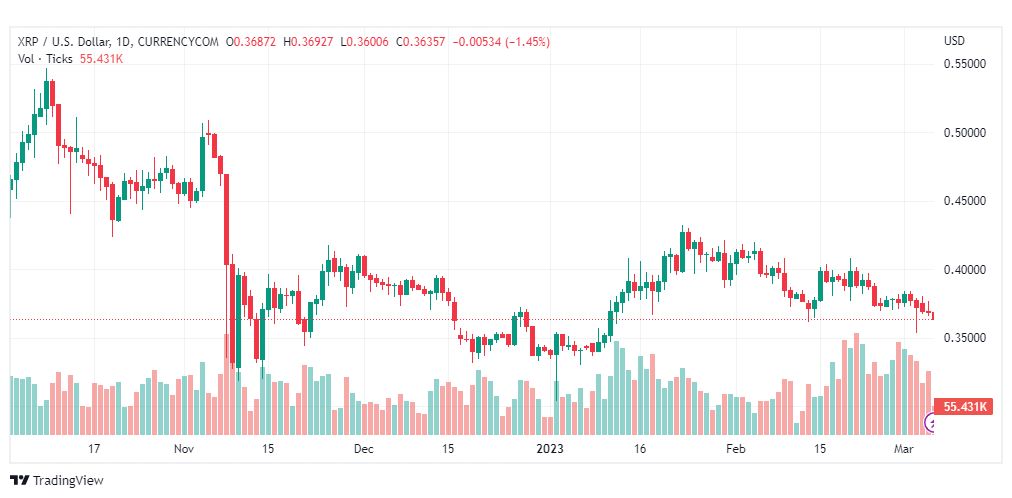Image resolution: width=1012 pixels, height=498 pixels.
Task: Click the red change value −0.00534 (−1.45%)
Action: [501, 42]
